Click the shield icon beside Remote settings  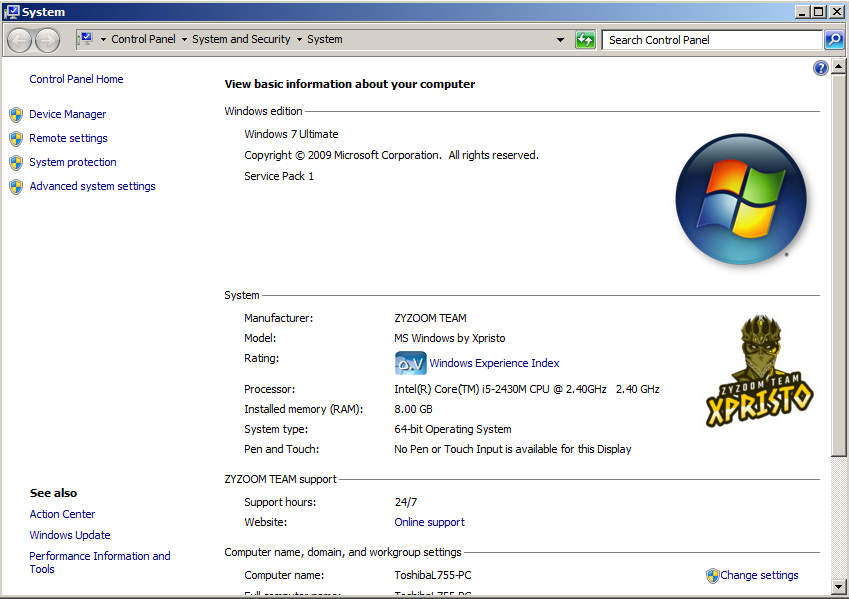16,139
